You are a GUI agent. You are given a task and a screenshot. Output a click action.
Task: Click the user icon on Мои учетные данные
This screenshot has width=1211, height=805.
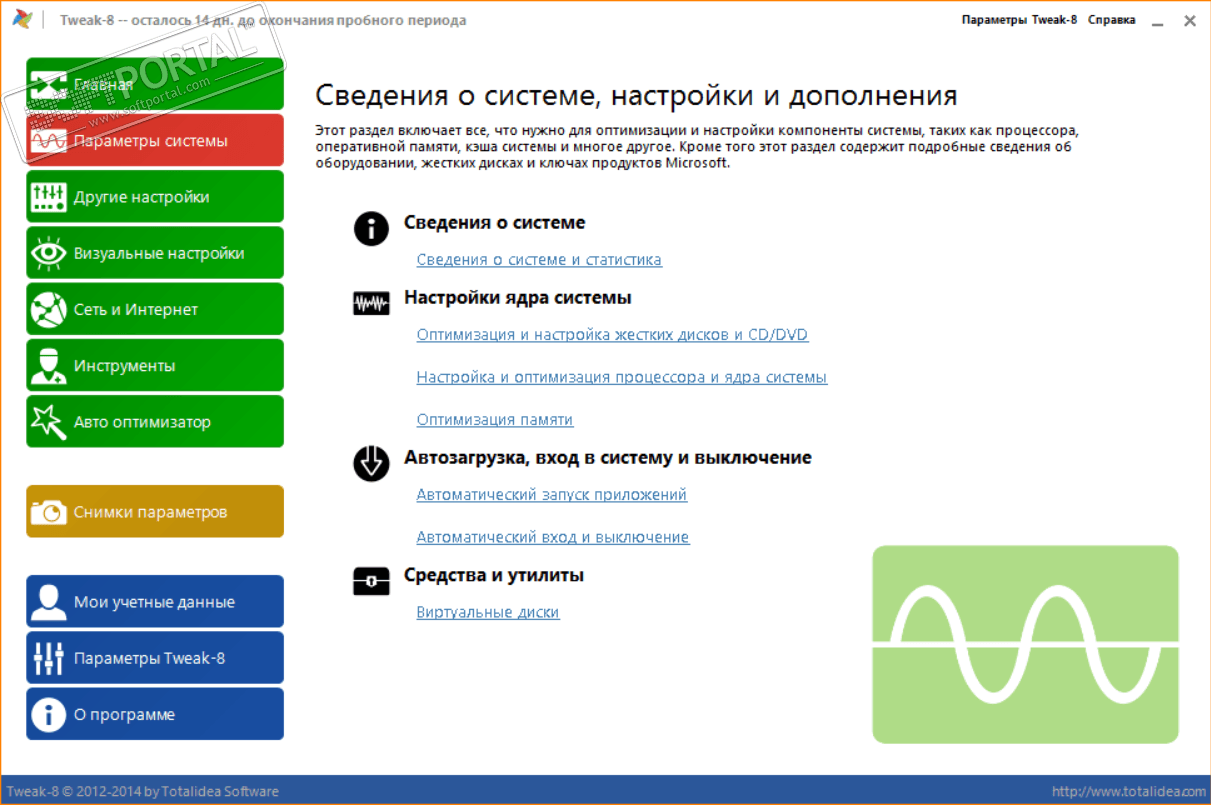pyautogui.click(x=48, y=601)
